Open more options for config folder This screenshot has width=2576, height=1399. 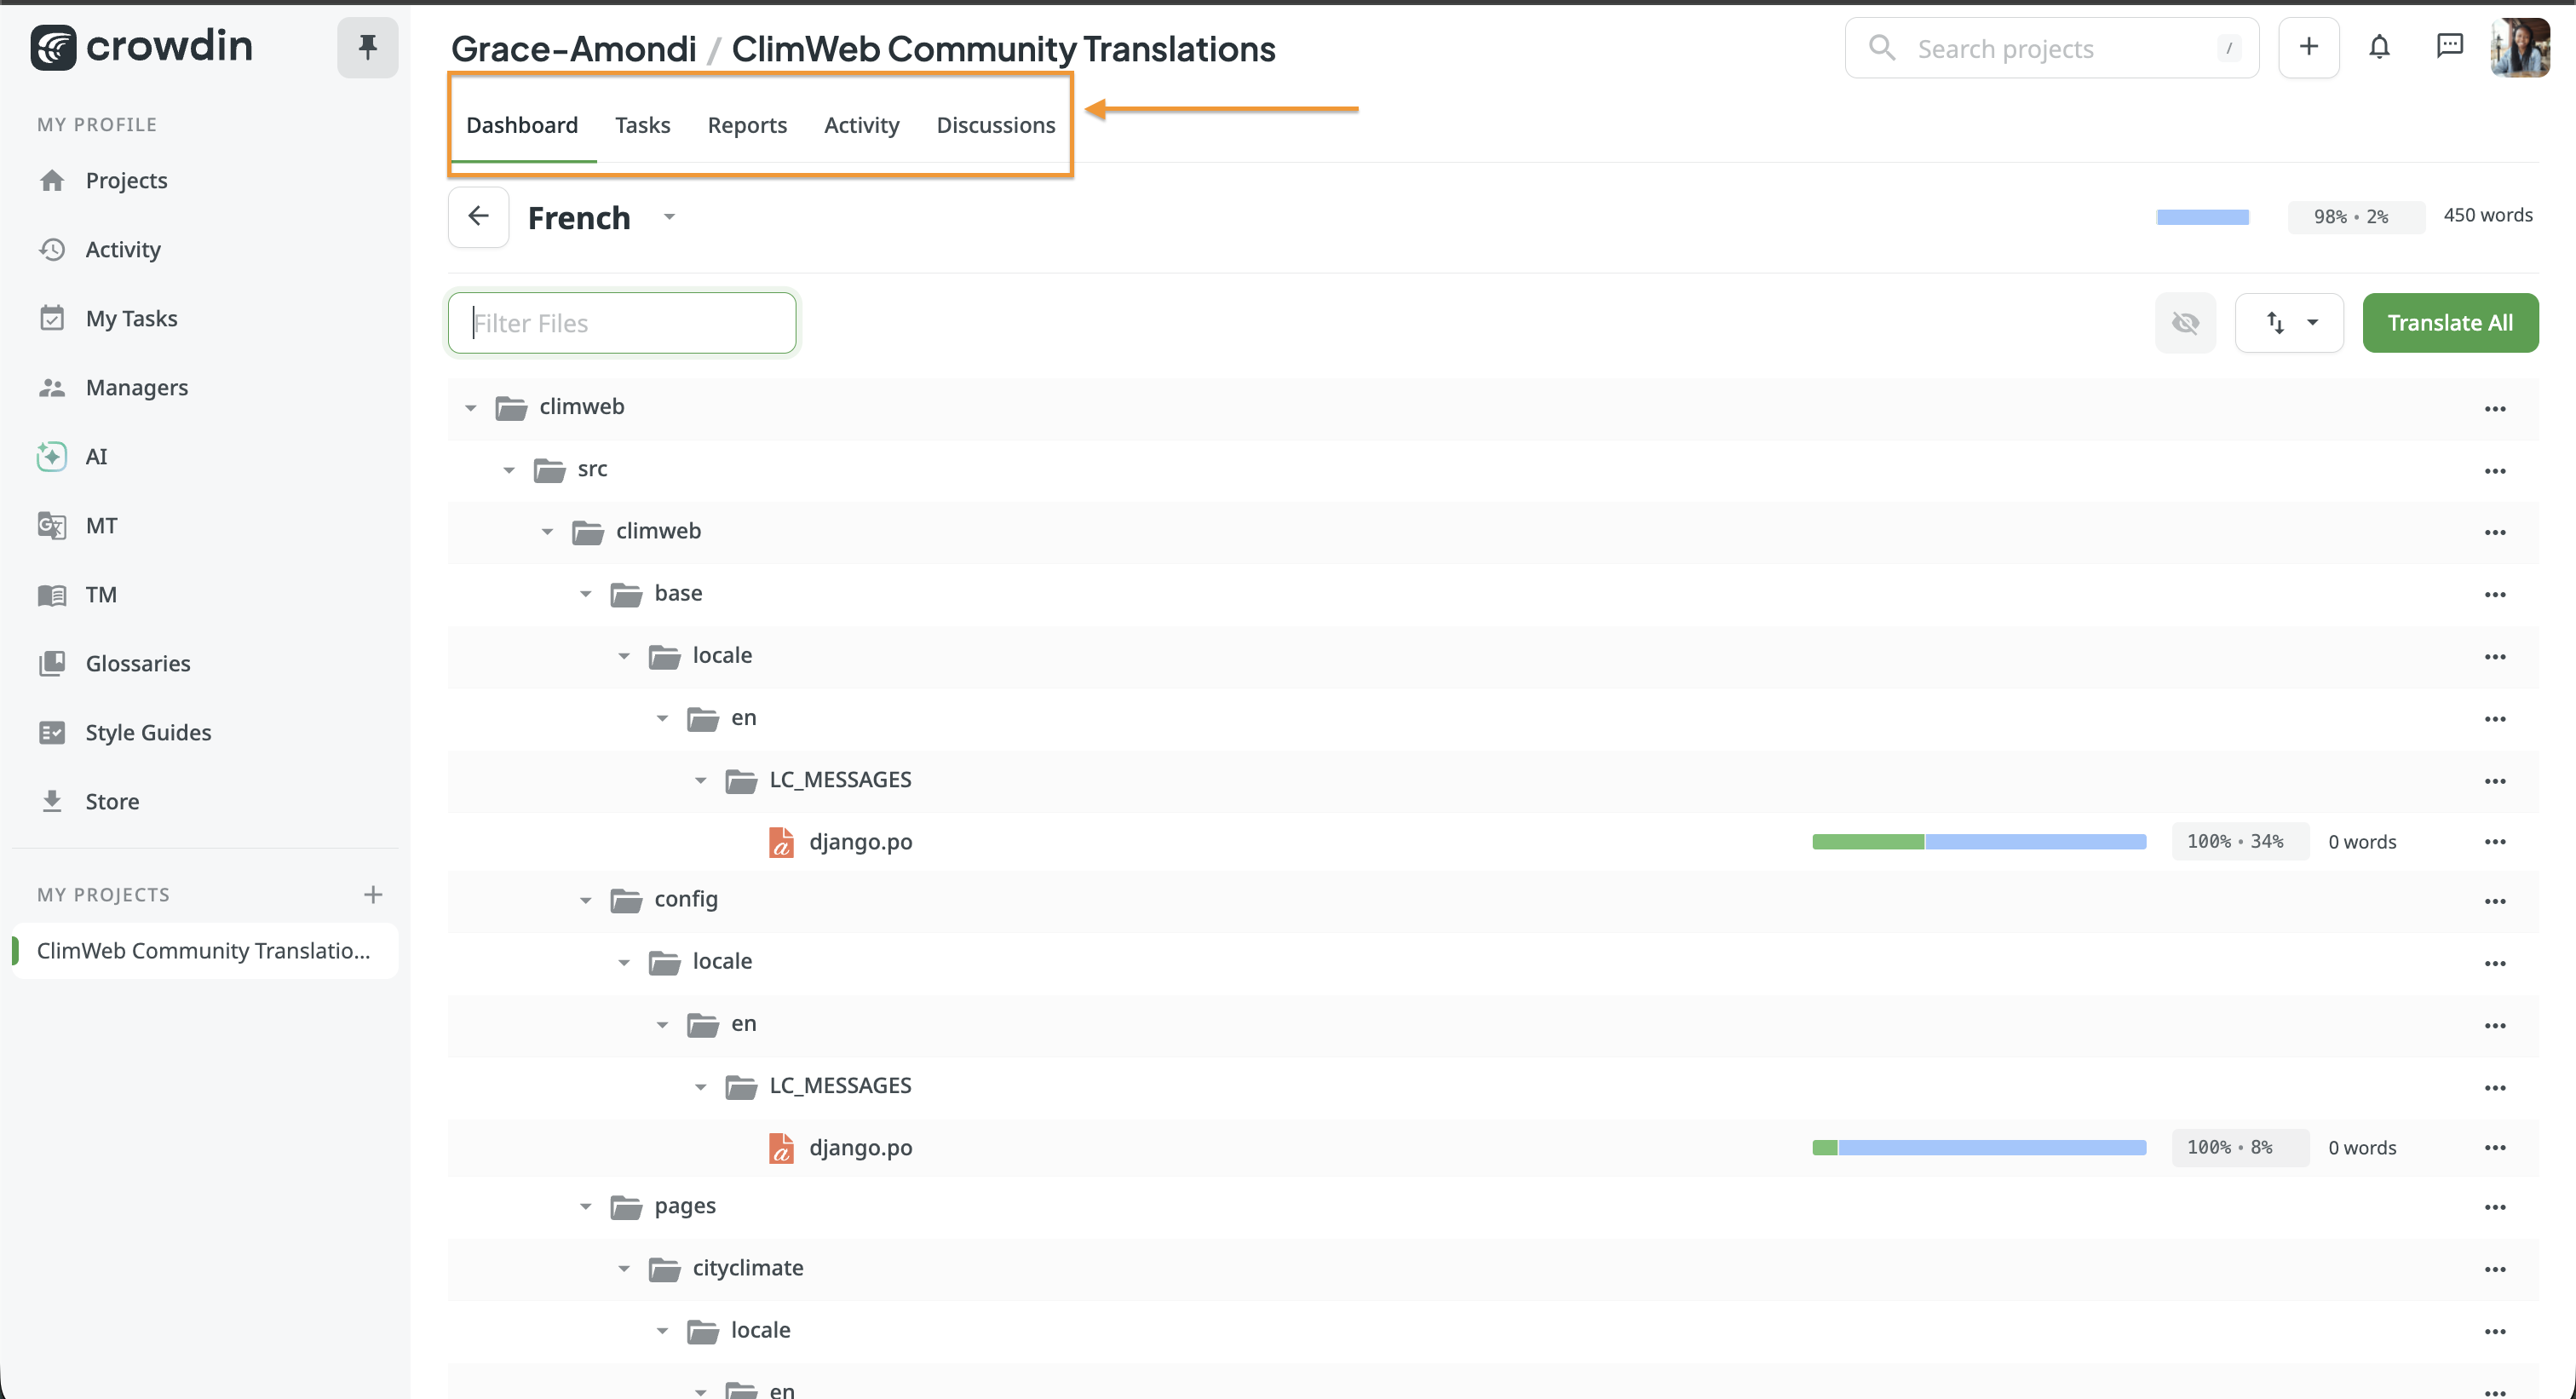[x=2495, y=901]
